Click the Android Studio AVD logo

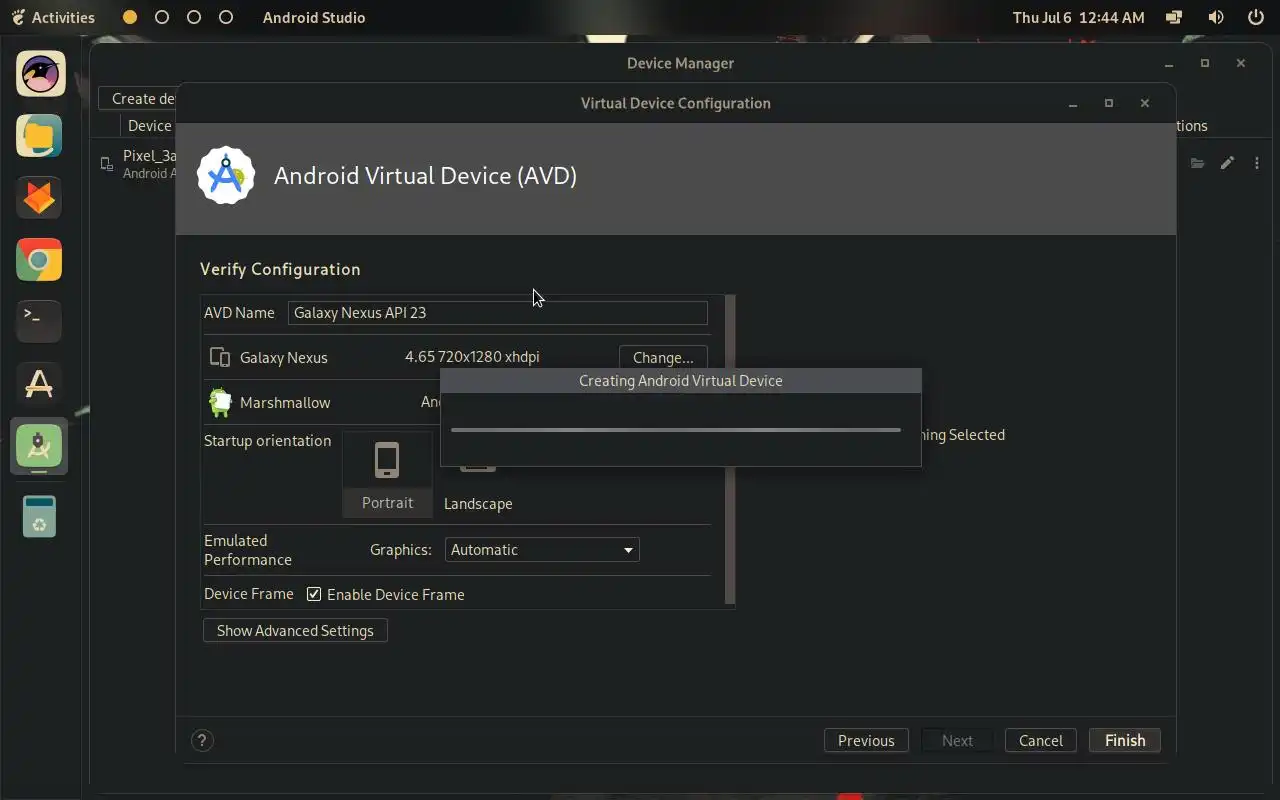[226, 176]
